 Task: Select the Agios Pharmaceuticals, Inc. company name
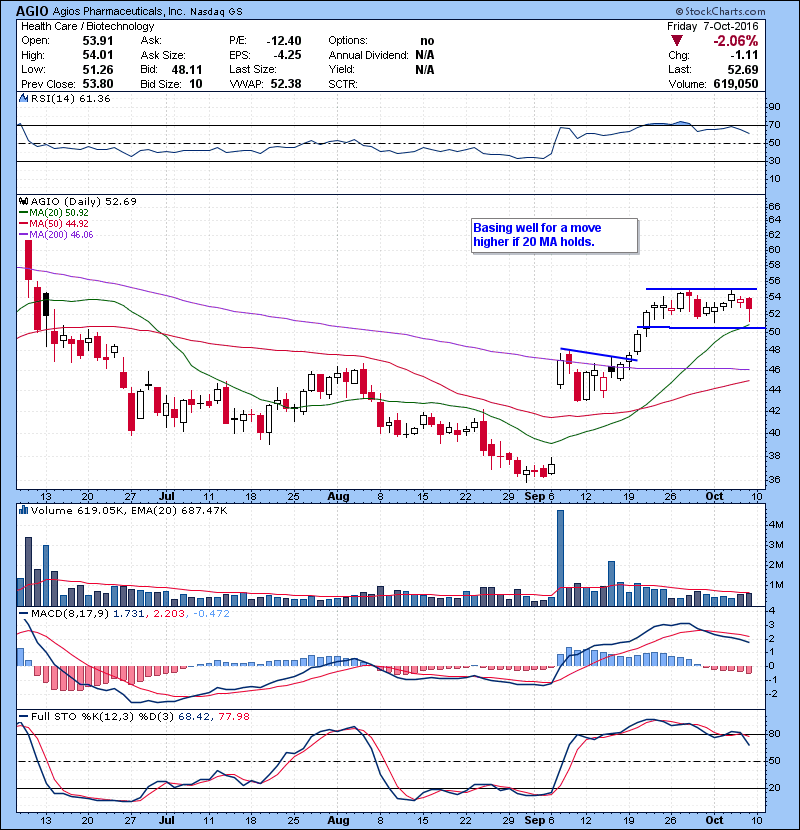pos(119,12)
